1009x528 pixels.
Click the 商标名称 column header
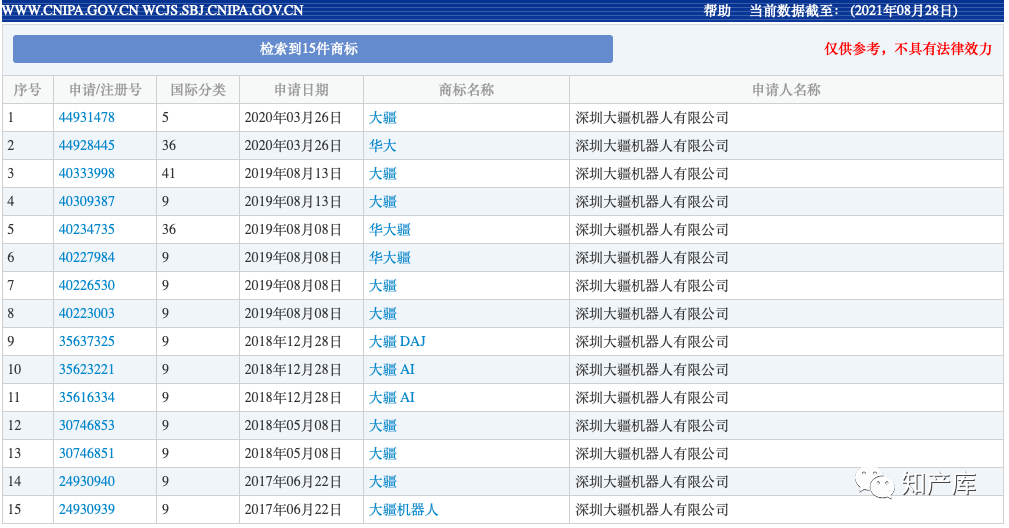click(x=466, y=90)
